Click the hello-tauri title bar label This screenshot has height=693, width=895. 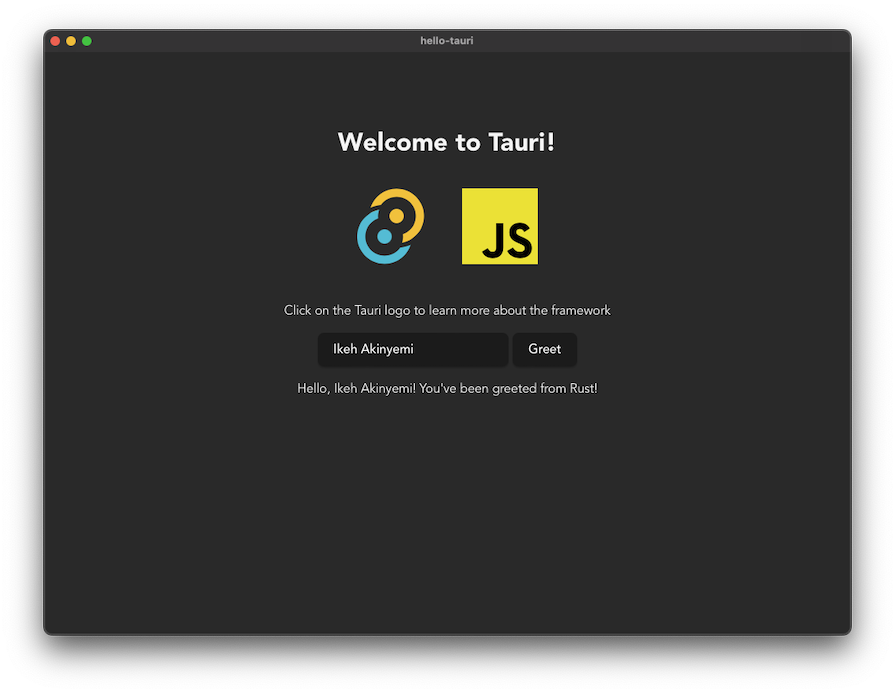pyautogui.click(x=447, y=41)
